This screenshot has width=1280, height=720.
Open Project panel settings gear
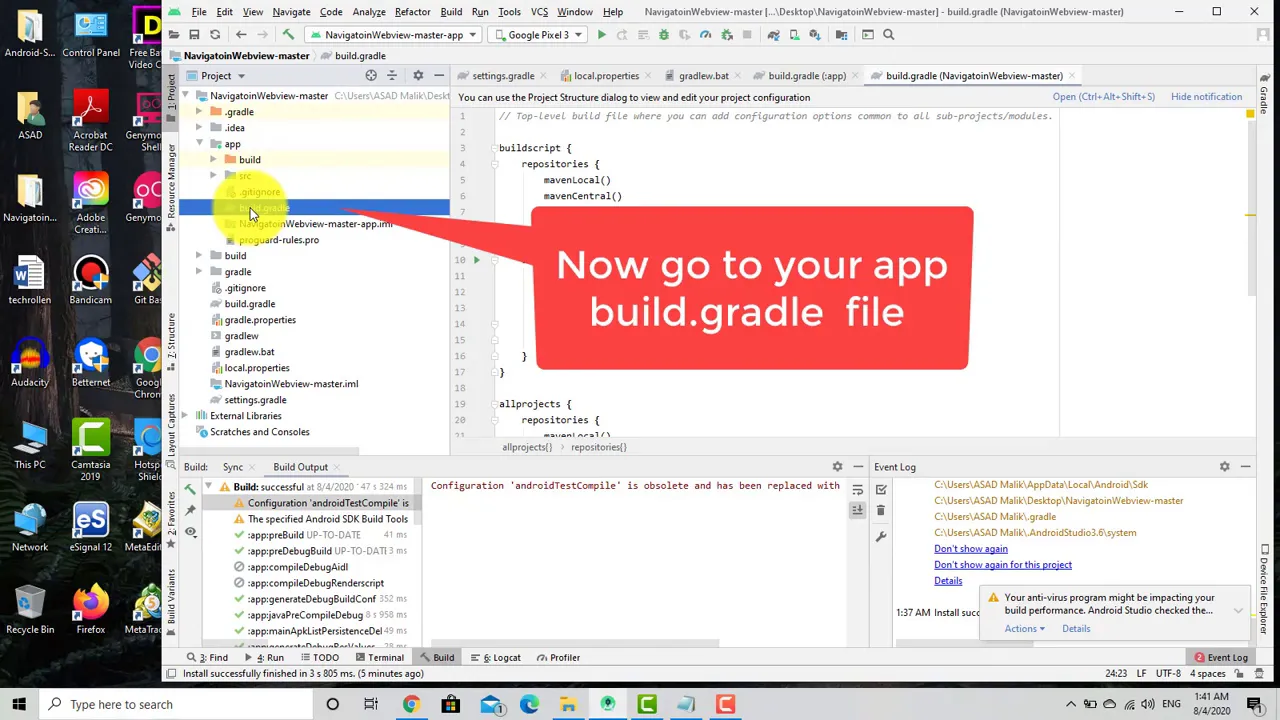418,75
